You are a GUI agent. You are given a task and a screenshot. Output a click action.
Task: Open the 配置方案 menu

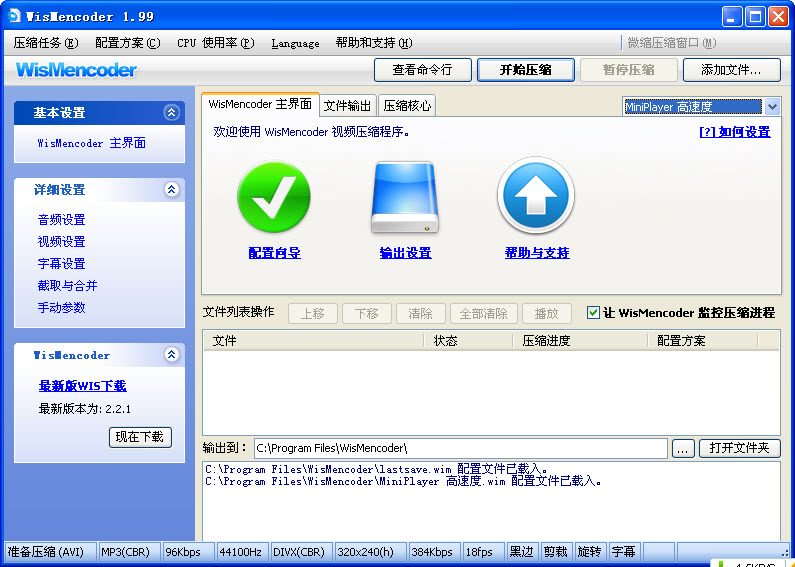point(128,43)
